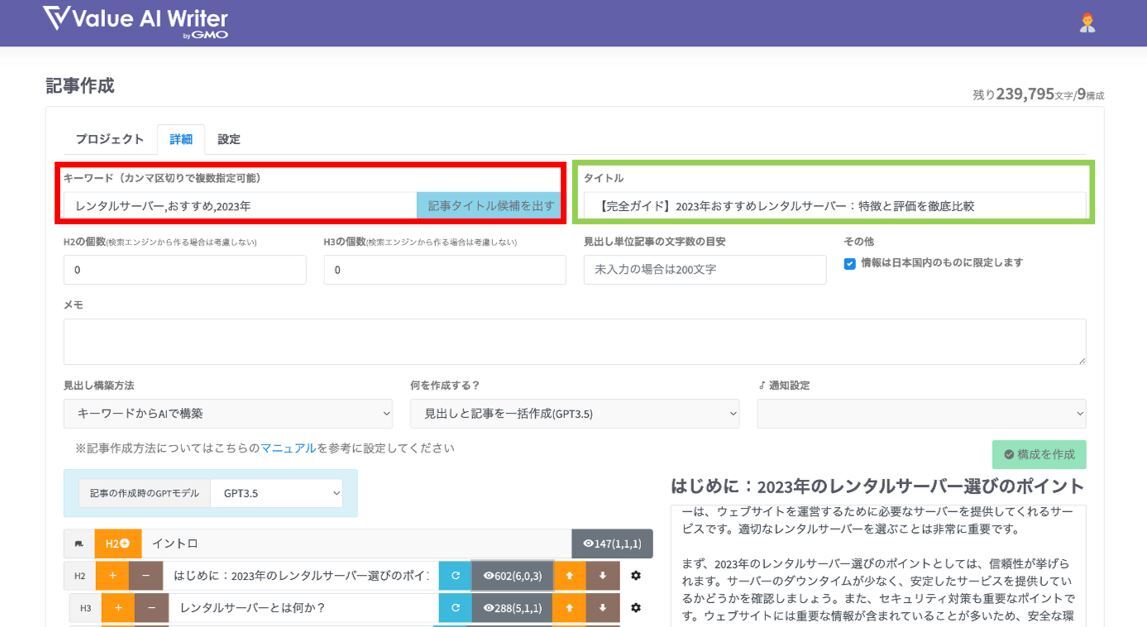This screenshot has height=627, width=1147.
Task: Move はじめに heading down
Action: point(603,576)
